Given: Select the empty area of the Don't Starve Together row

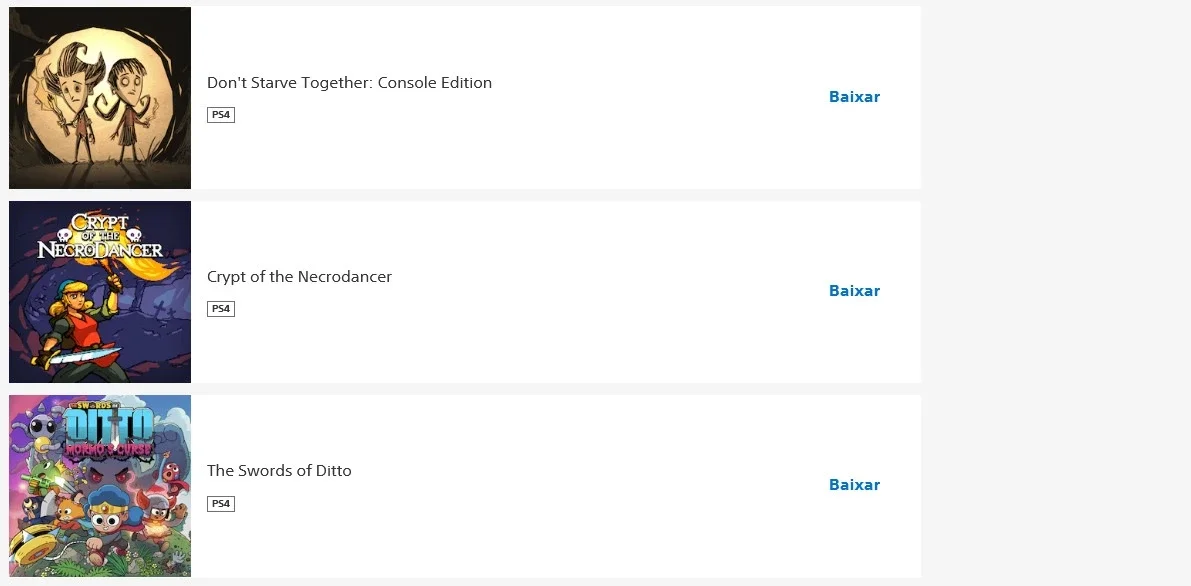Looking at the screenshot, I should (x=653, y=98).
